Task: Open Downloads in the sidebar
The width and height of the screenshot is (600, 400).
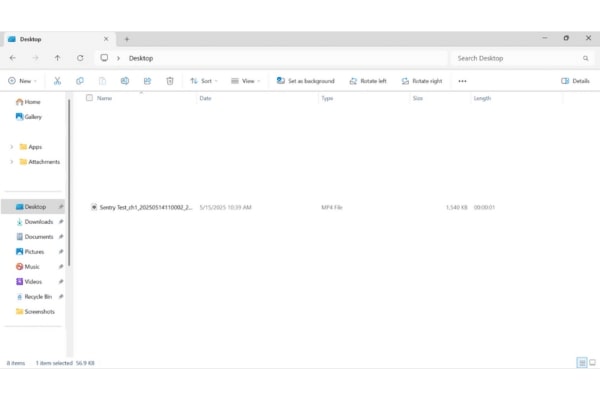Action: 34,222
